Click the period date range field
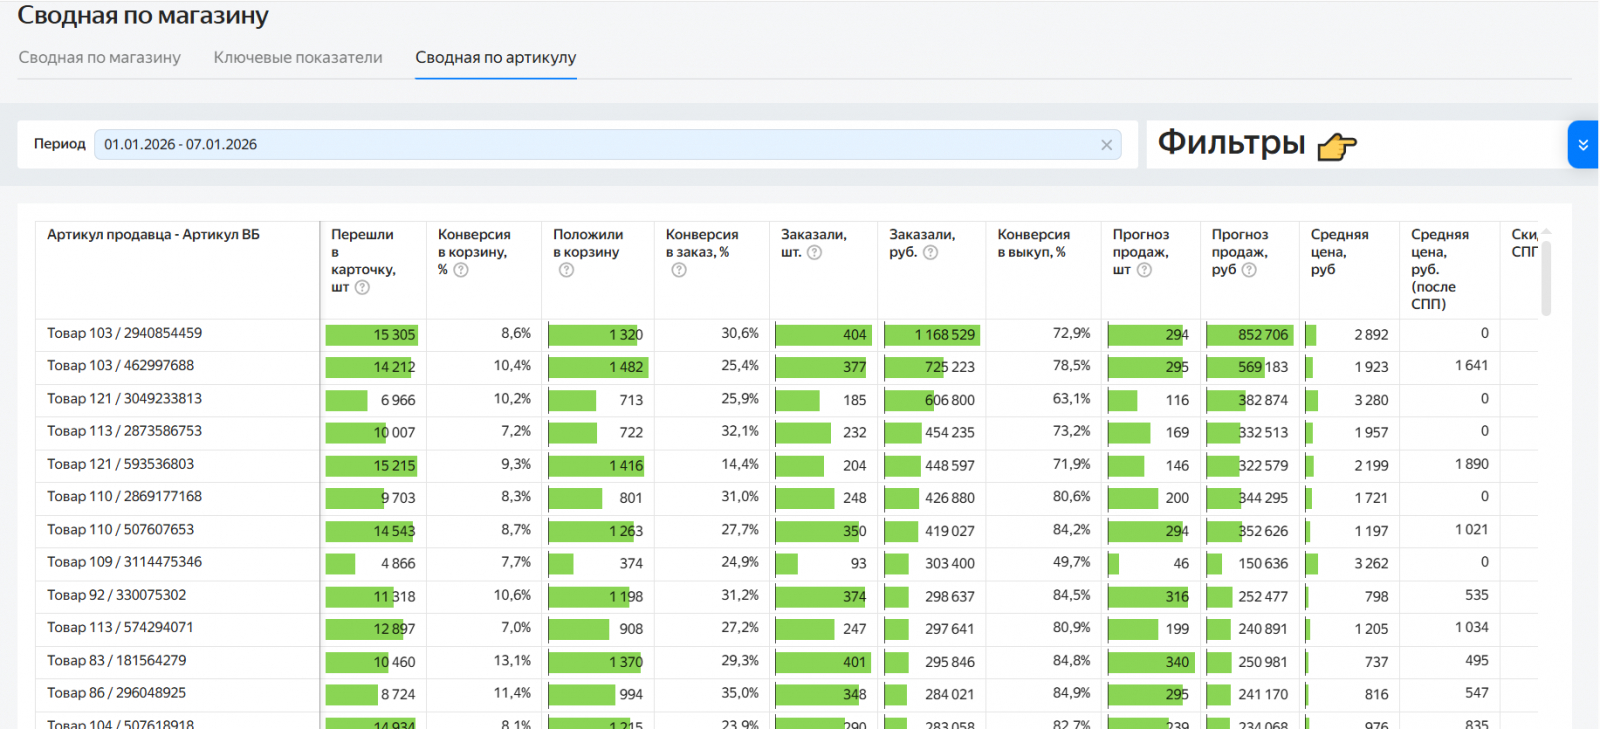 pos(600,145)
